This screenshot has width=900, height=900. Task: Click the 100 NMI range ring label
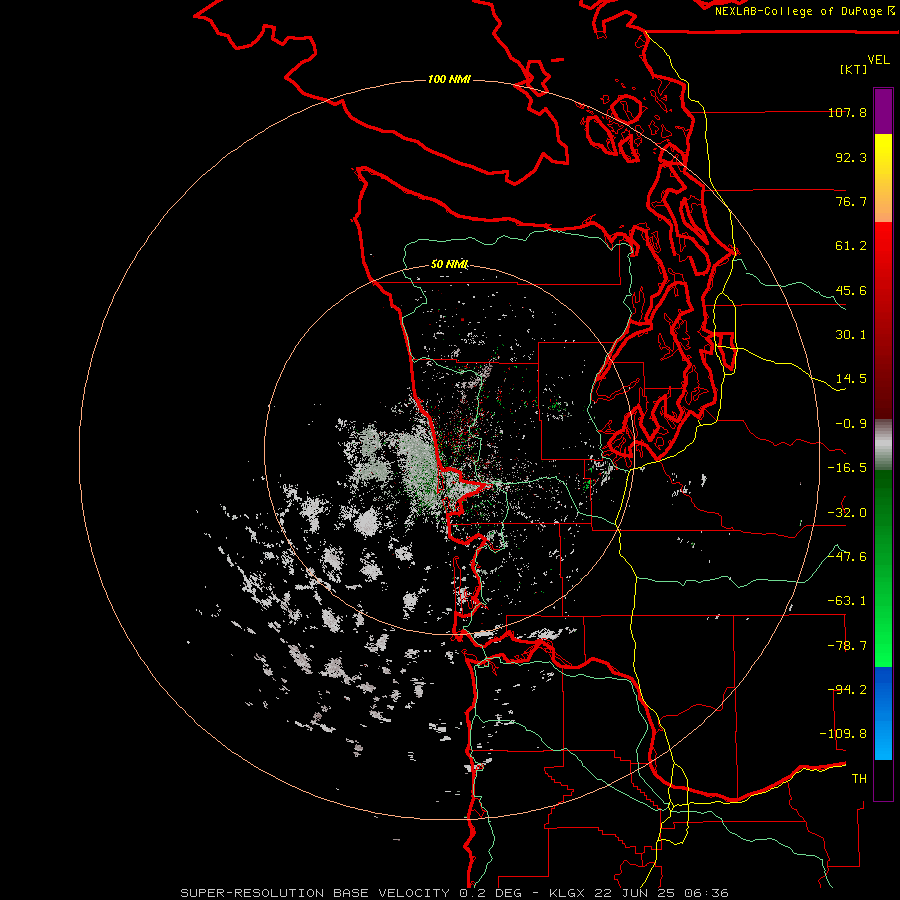pyautogui.click(x=449, y=79)
